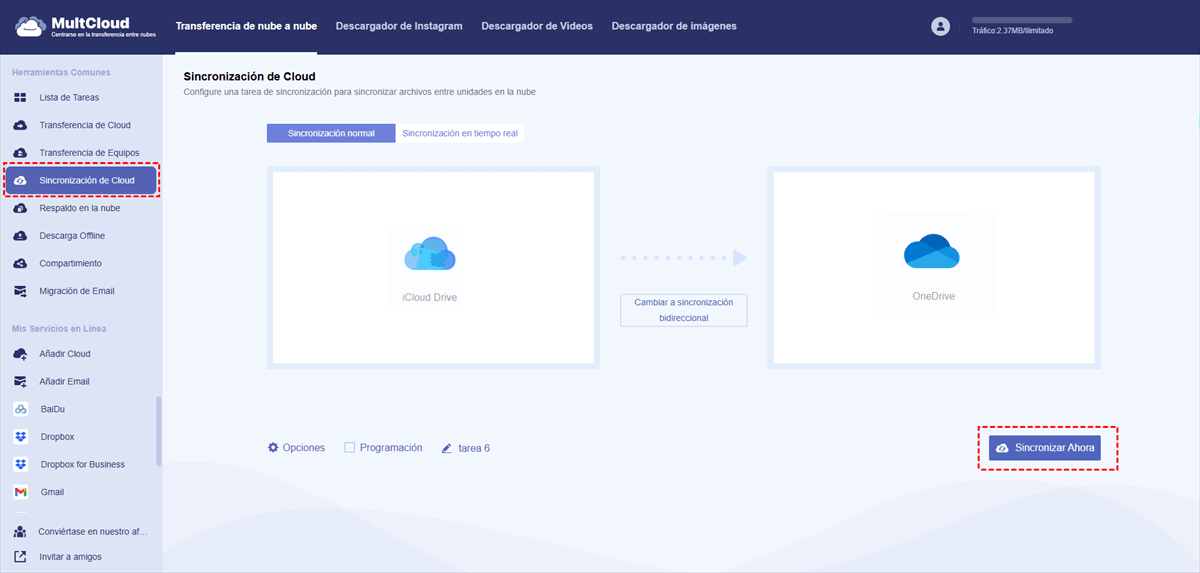Click the Tráfico:2.37MB/Ilimitado text

click(1012, 31)
